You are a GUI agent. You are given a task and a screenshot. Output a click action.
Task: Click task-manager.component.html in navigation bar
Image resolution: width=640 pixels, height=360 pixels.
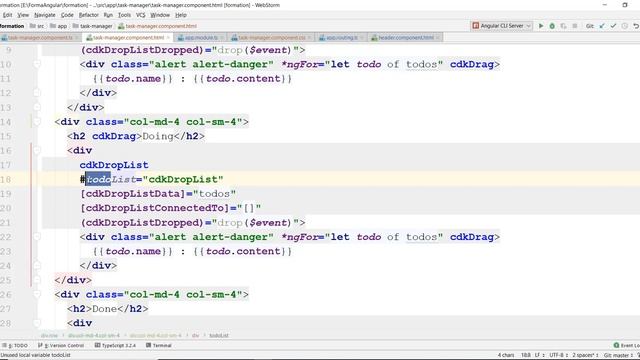coord(158,26)
